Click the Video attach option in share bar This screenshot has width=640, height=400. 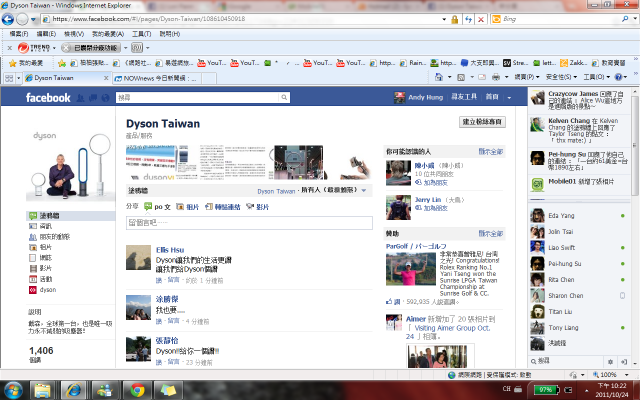[x=258, y=207]
